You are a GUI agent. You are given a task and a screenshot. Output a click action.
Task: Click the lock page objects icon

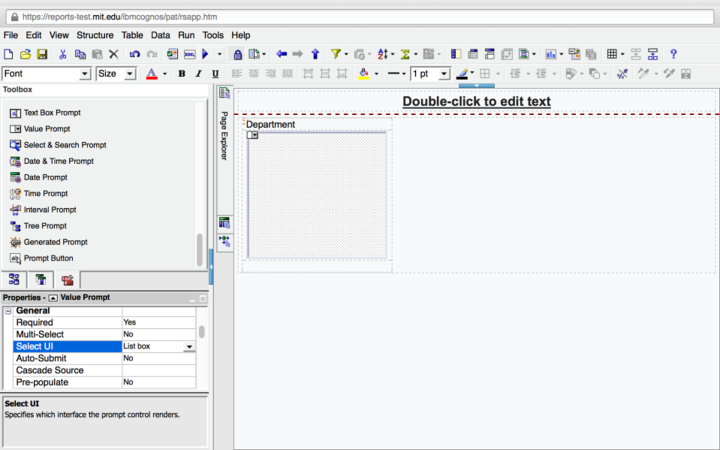point(238,54)
